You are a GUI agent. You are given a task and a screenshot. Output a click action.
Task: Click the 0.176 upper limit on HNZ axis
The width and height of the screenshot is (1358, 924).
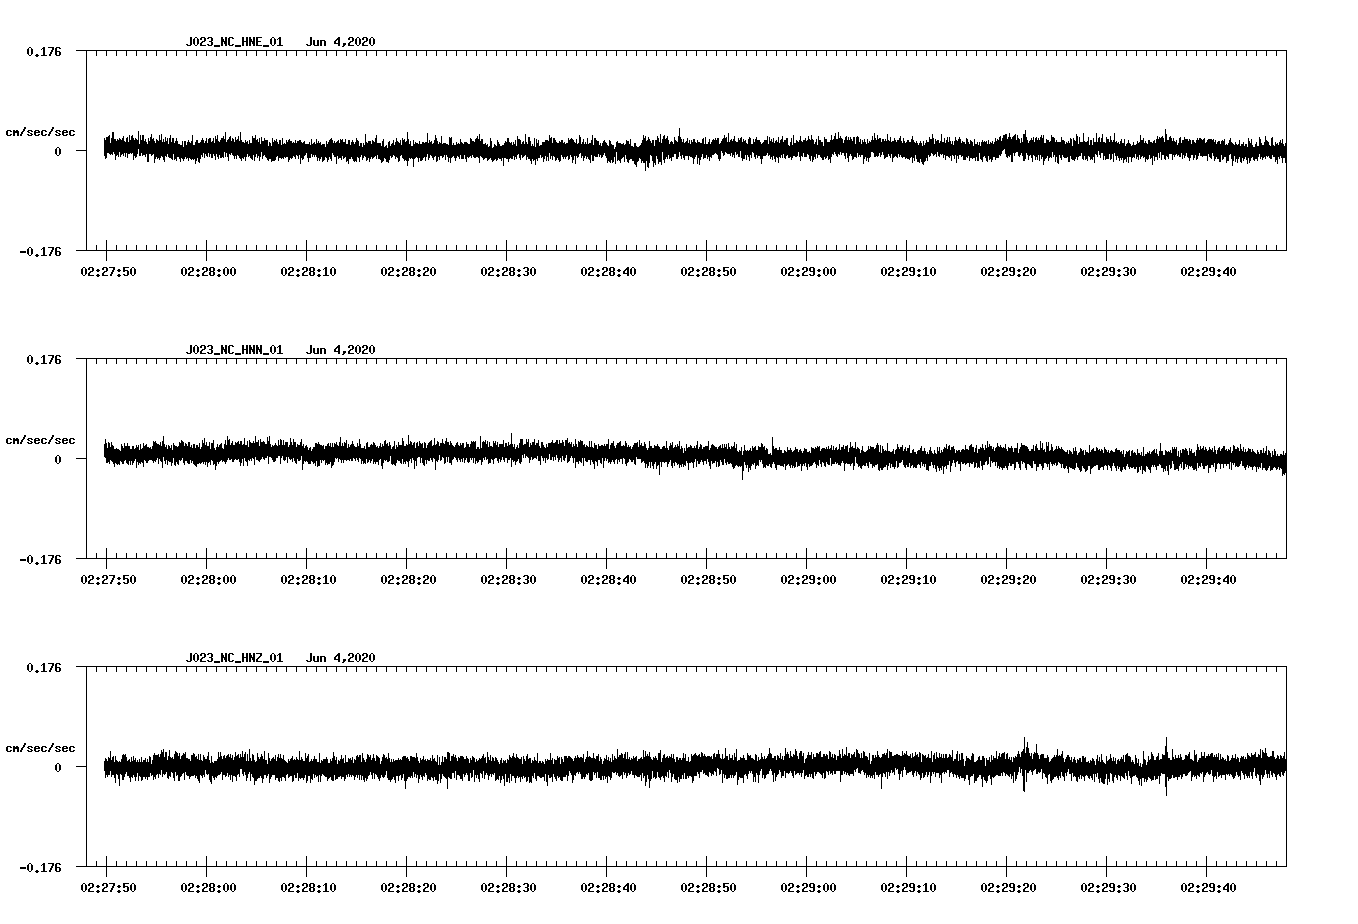(43, 667)
